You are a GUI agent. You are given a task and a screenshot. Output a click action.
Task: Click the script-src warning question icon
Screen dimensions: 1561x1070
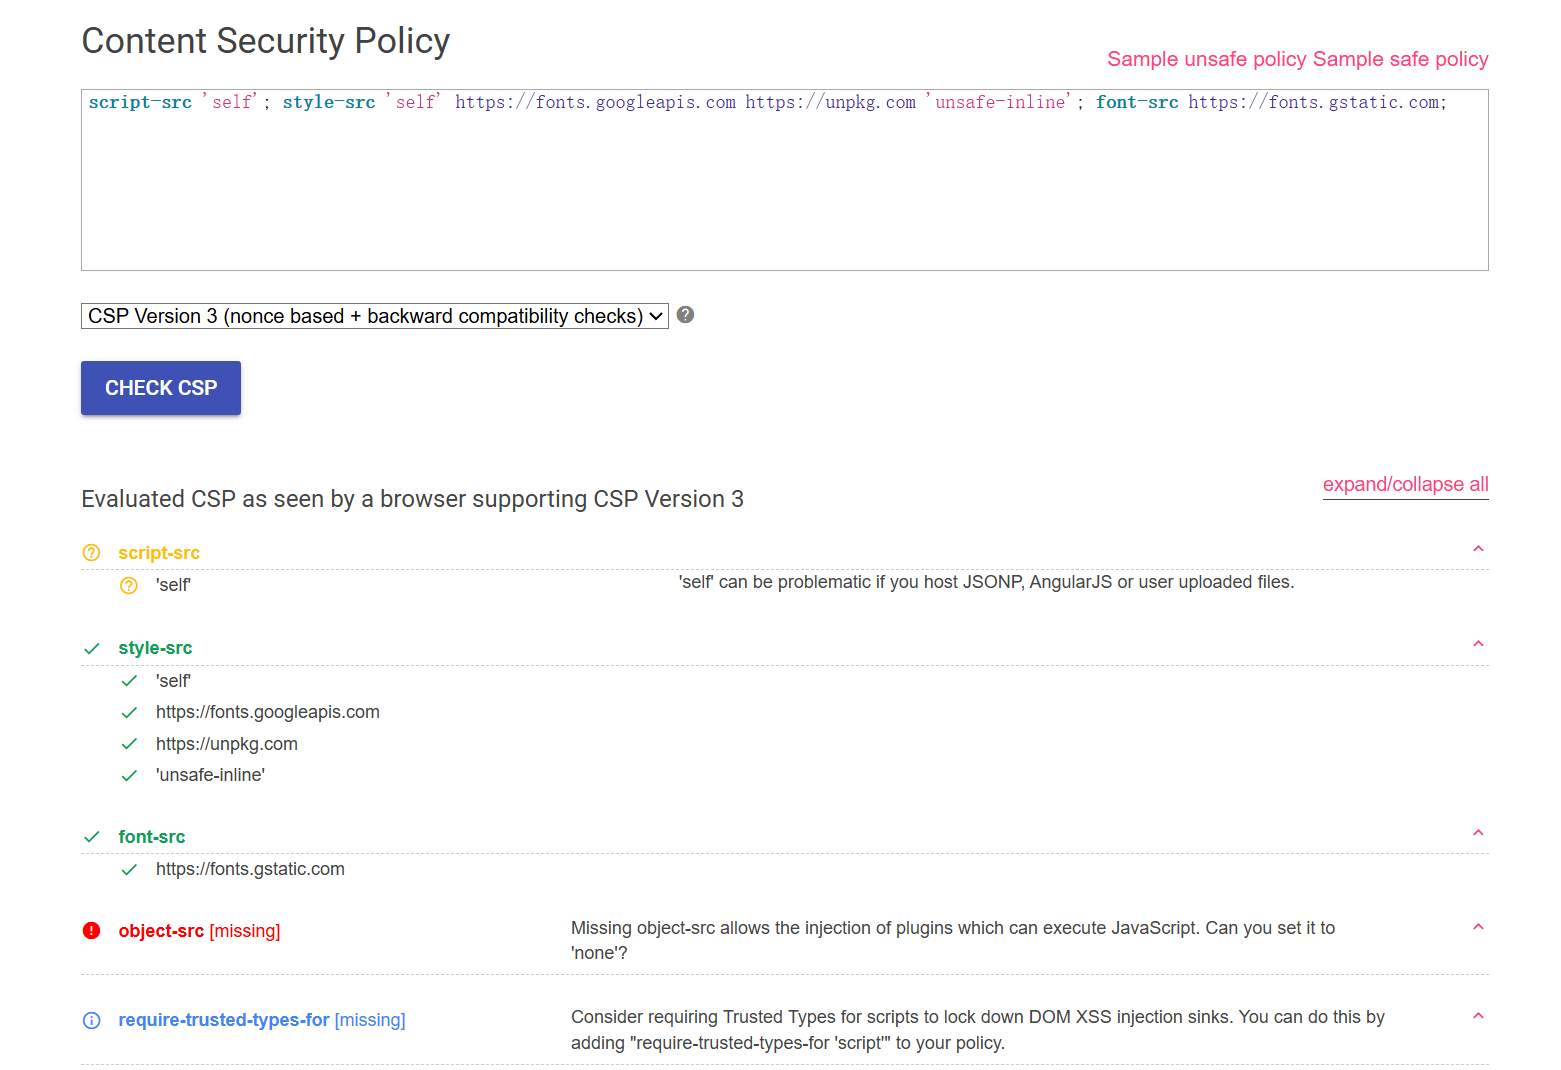click(91, 553)
